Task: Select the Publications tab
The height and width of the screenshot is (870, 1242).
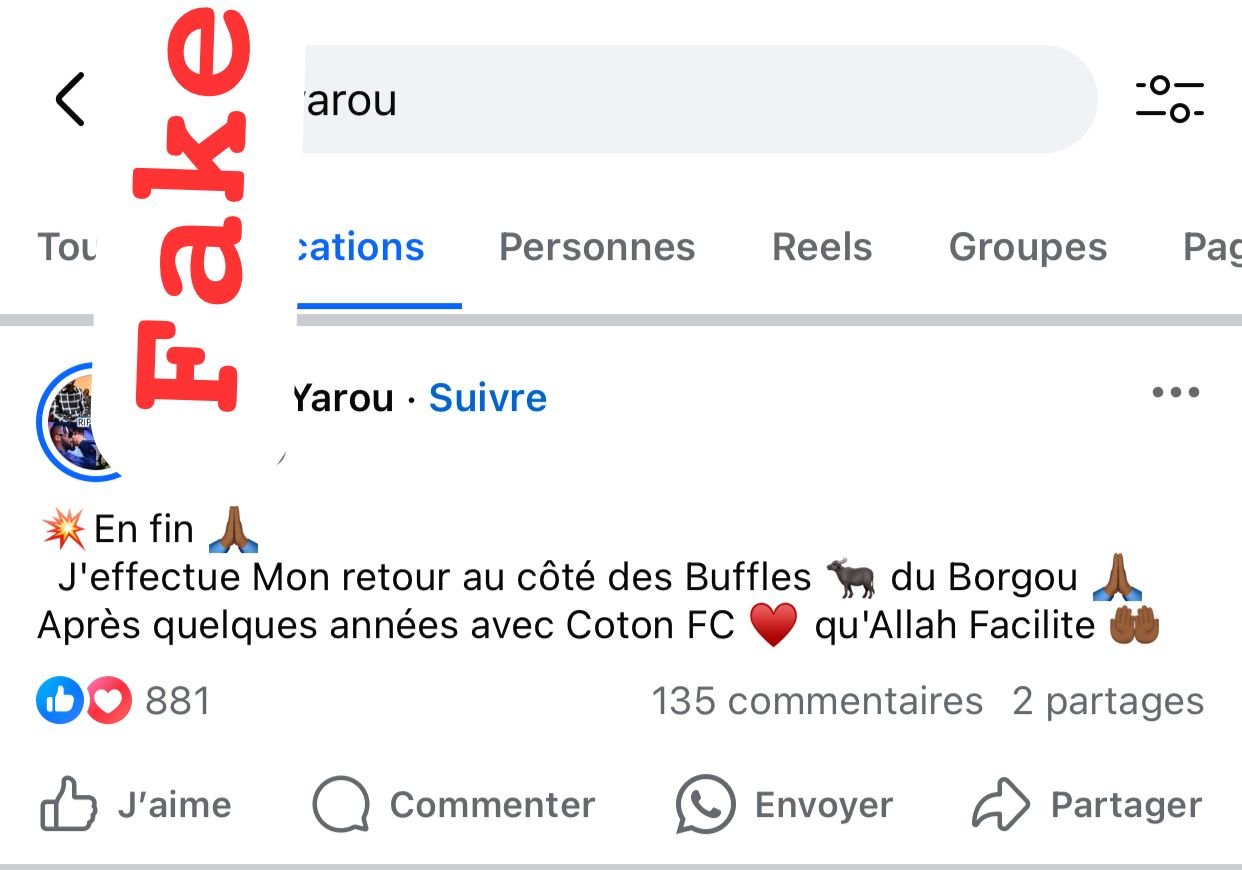Action: click(362, 247)
